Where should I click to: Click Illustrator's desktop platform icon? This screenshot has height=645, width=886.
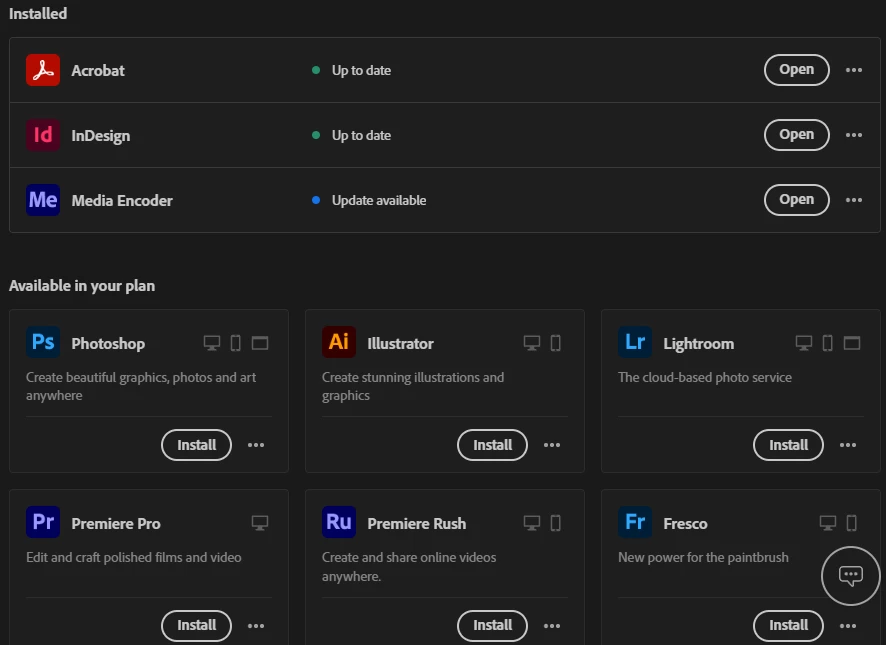532,343
